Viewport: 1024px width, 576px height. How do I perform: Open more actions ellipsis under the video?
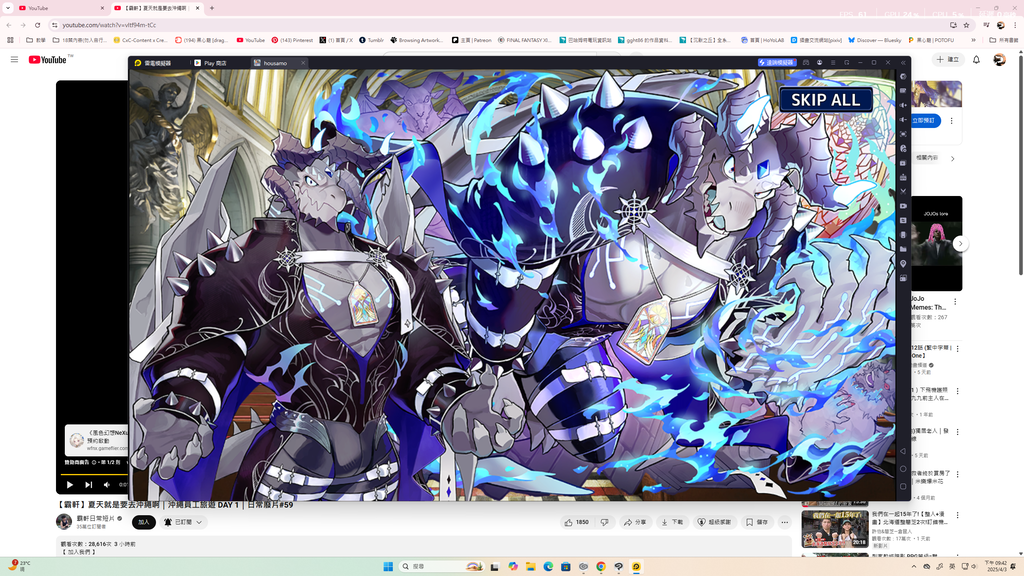784,522
